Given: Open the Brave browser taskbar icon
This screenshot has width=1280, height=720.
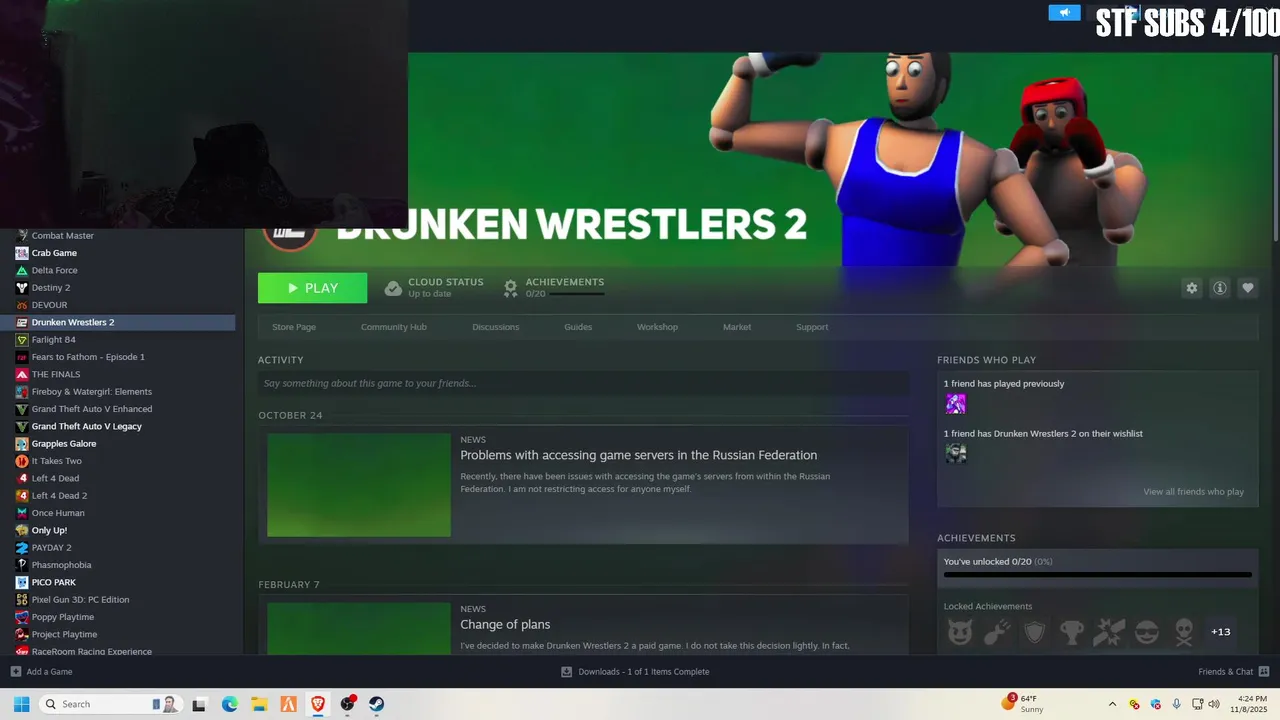Looking at the screenshot, I should [x=318, y=704].
